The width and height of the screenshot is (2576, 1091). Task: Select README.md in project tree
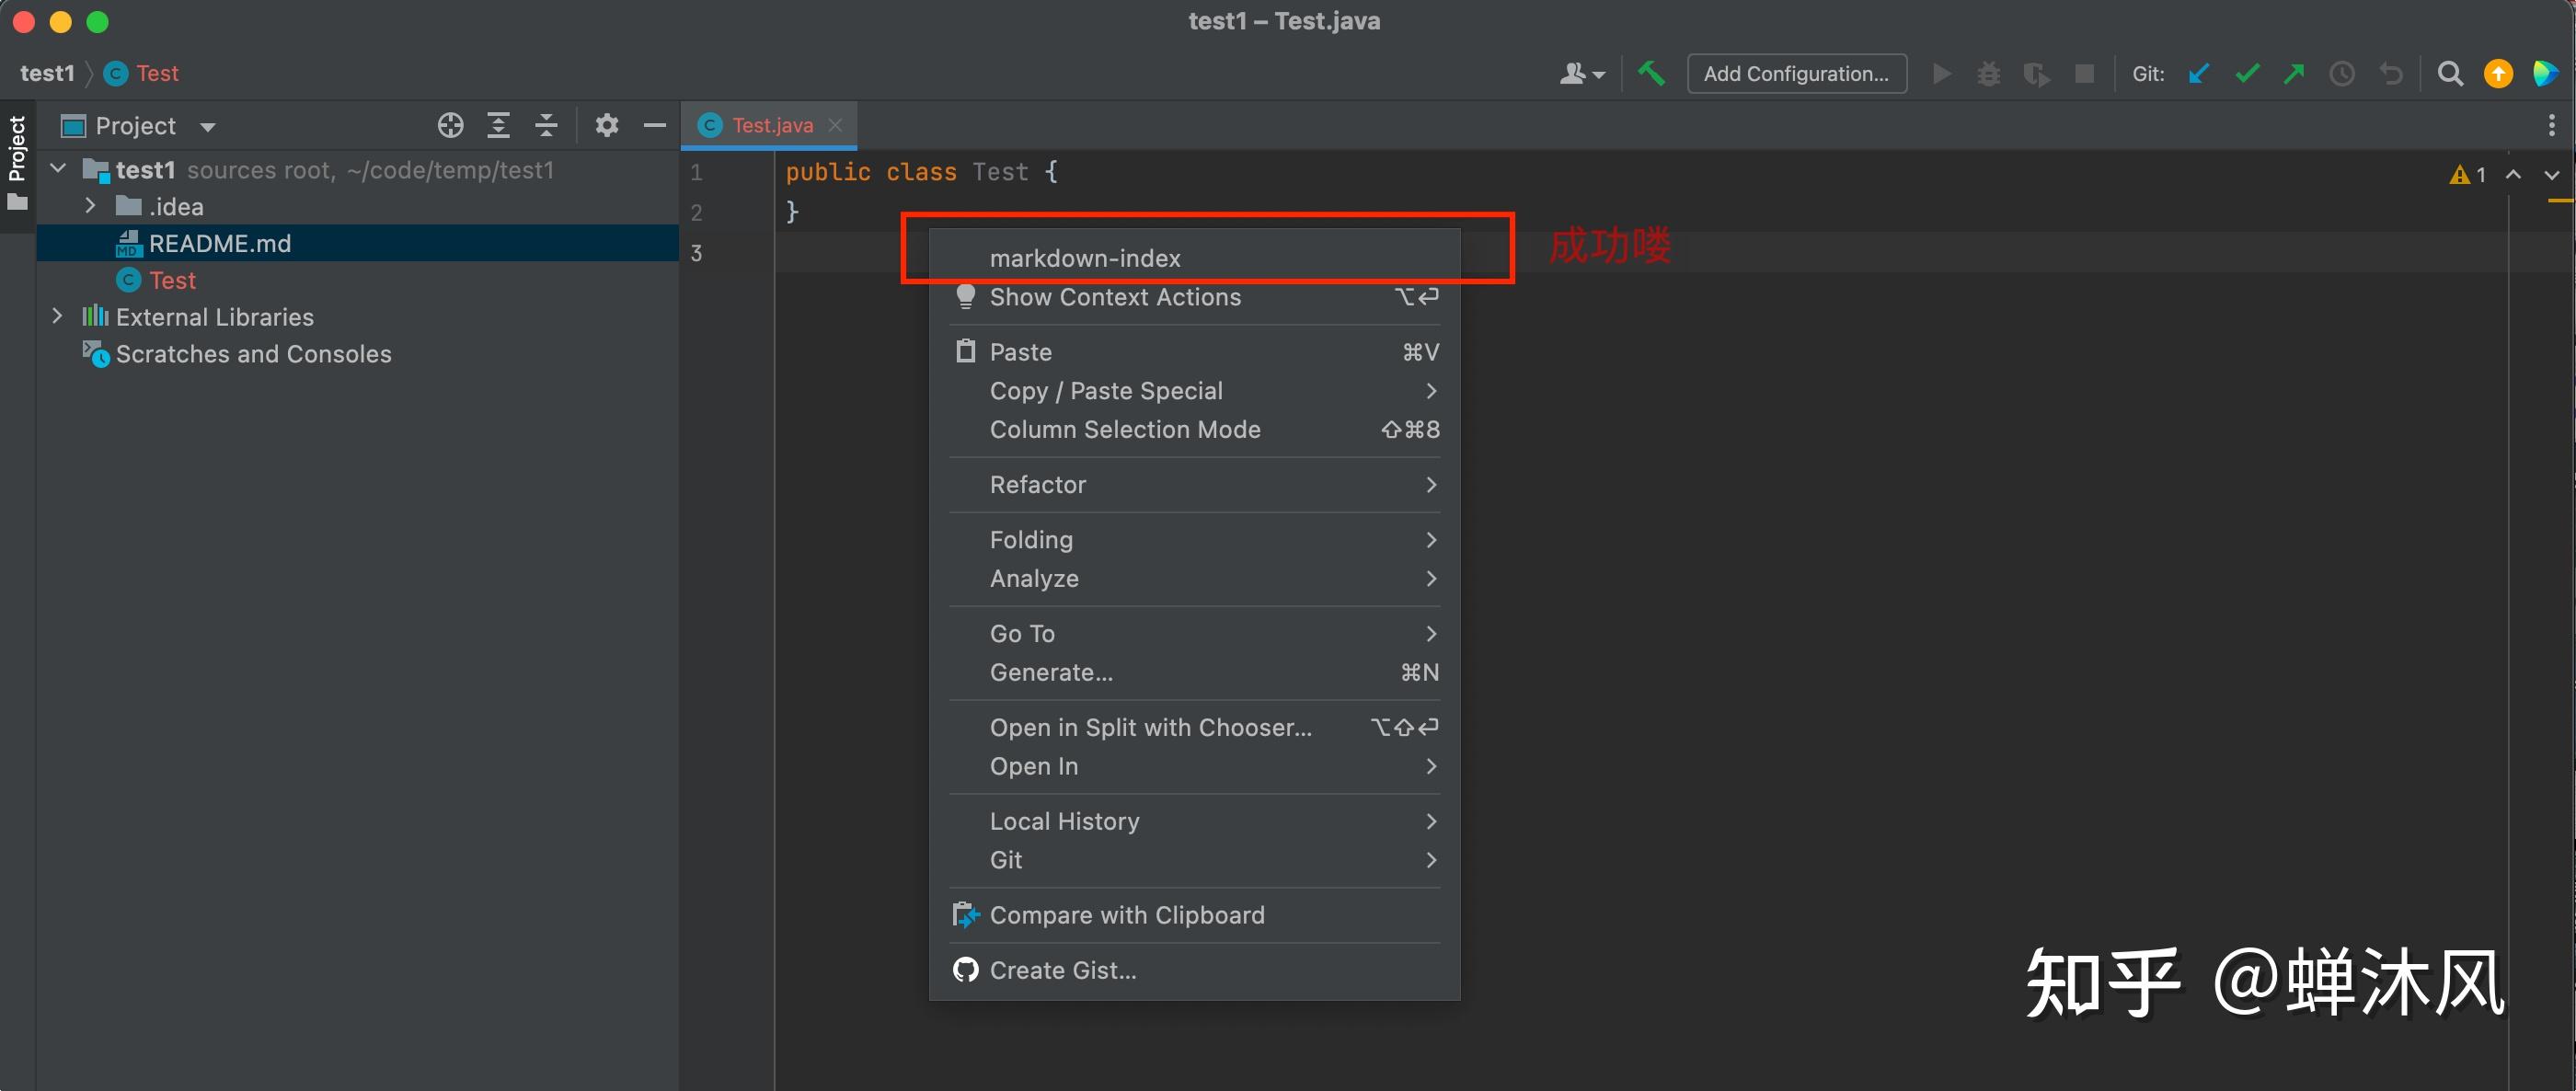219,244
